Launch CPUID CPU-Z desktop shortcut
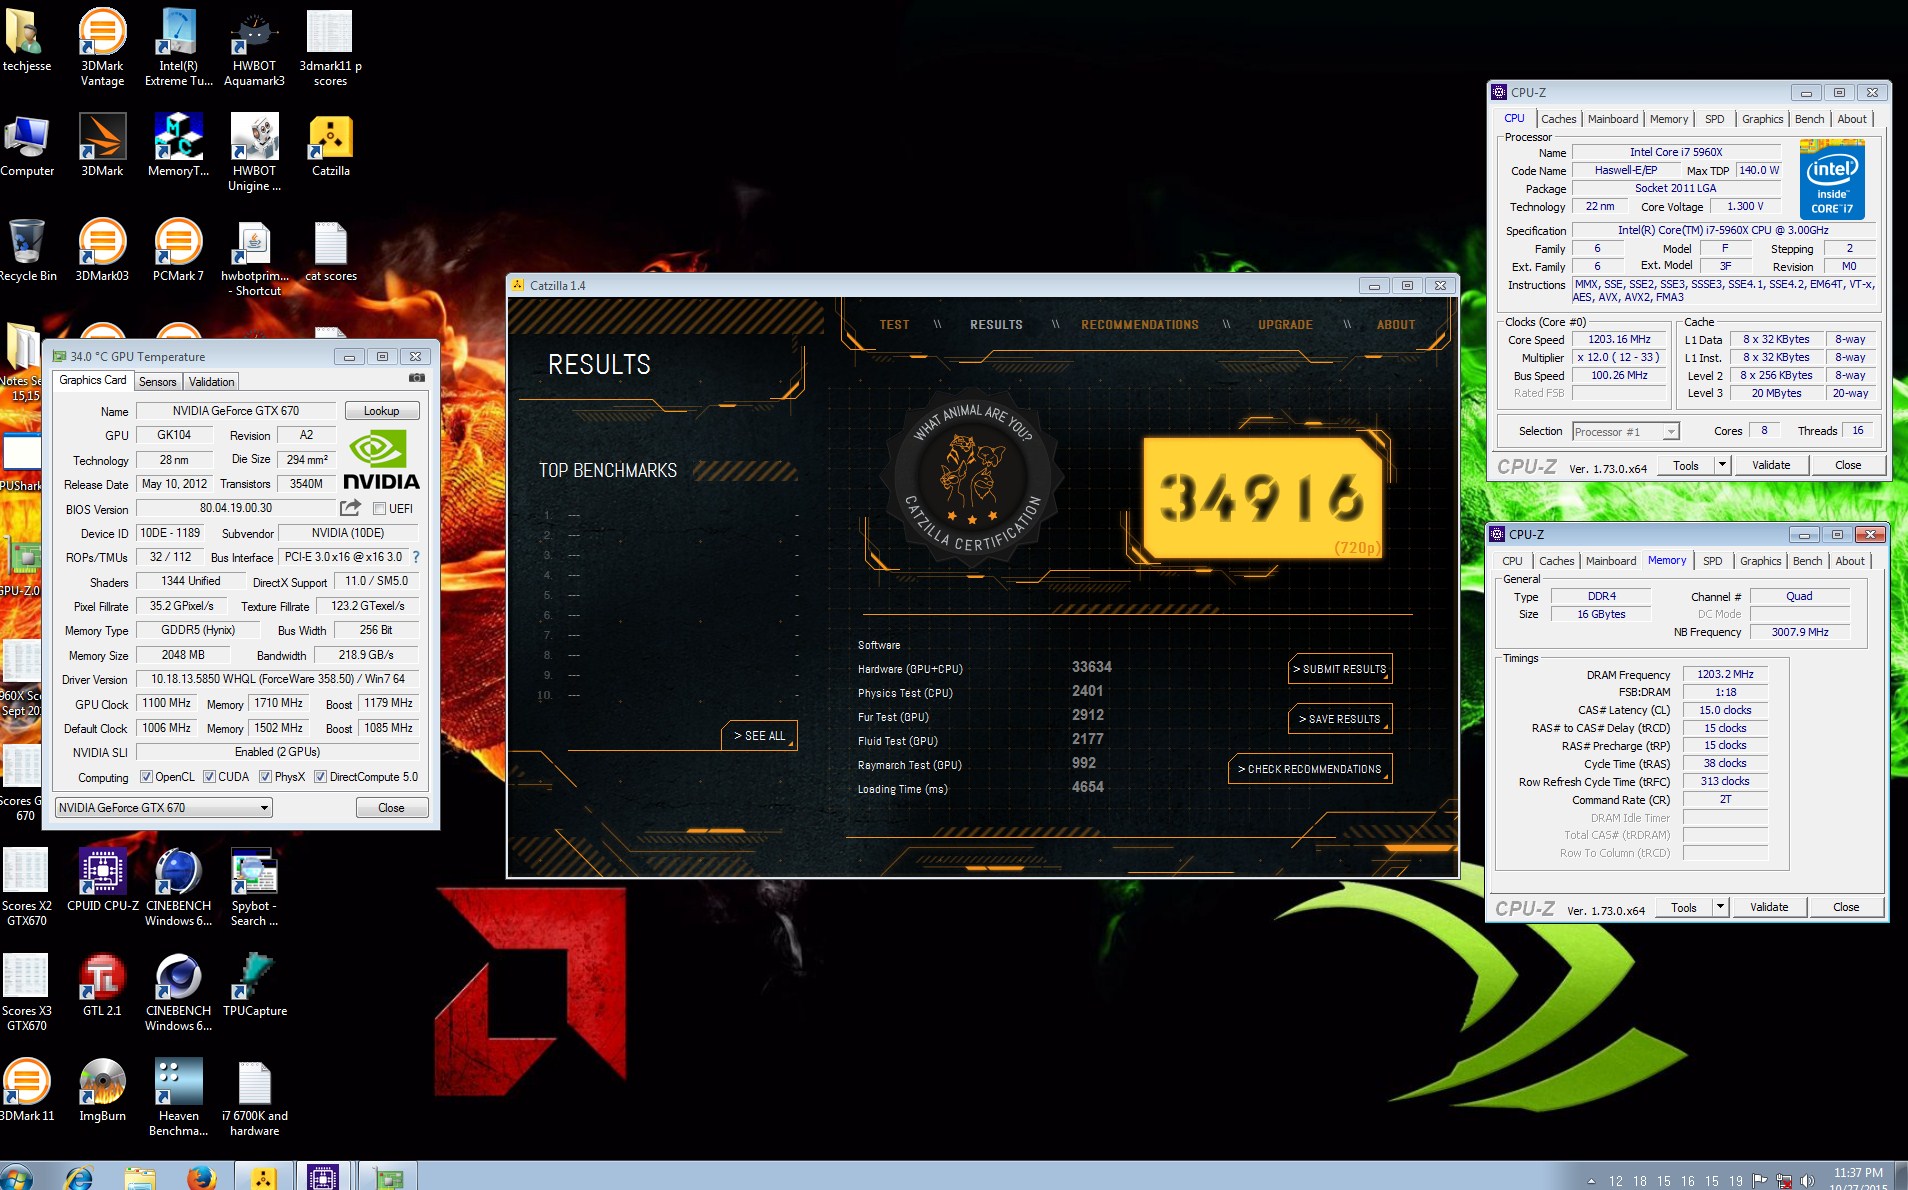This screenshot has width=1908, height=1190. (x=102, y=882)
